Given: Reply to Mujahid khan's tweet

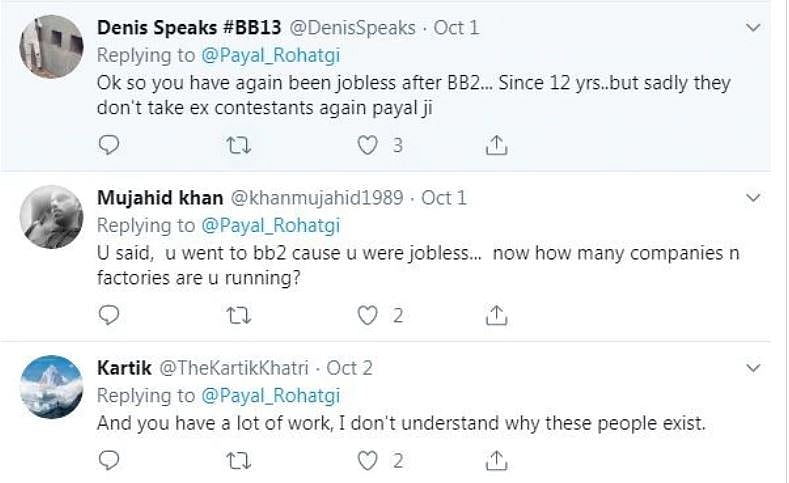Looking at the screenshot, I should (109, 316).
